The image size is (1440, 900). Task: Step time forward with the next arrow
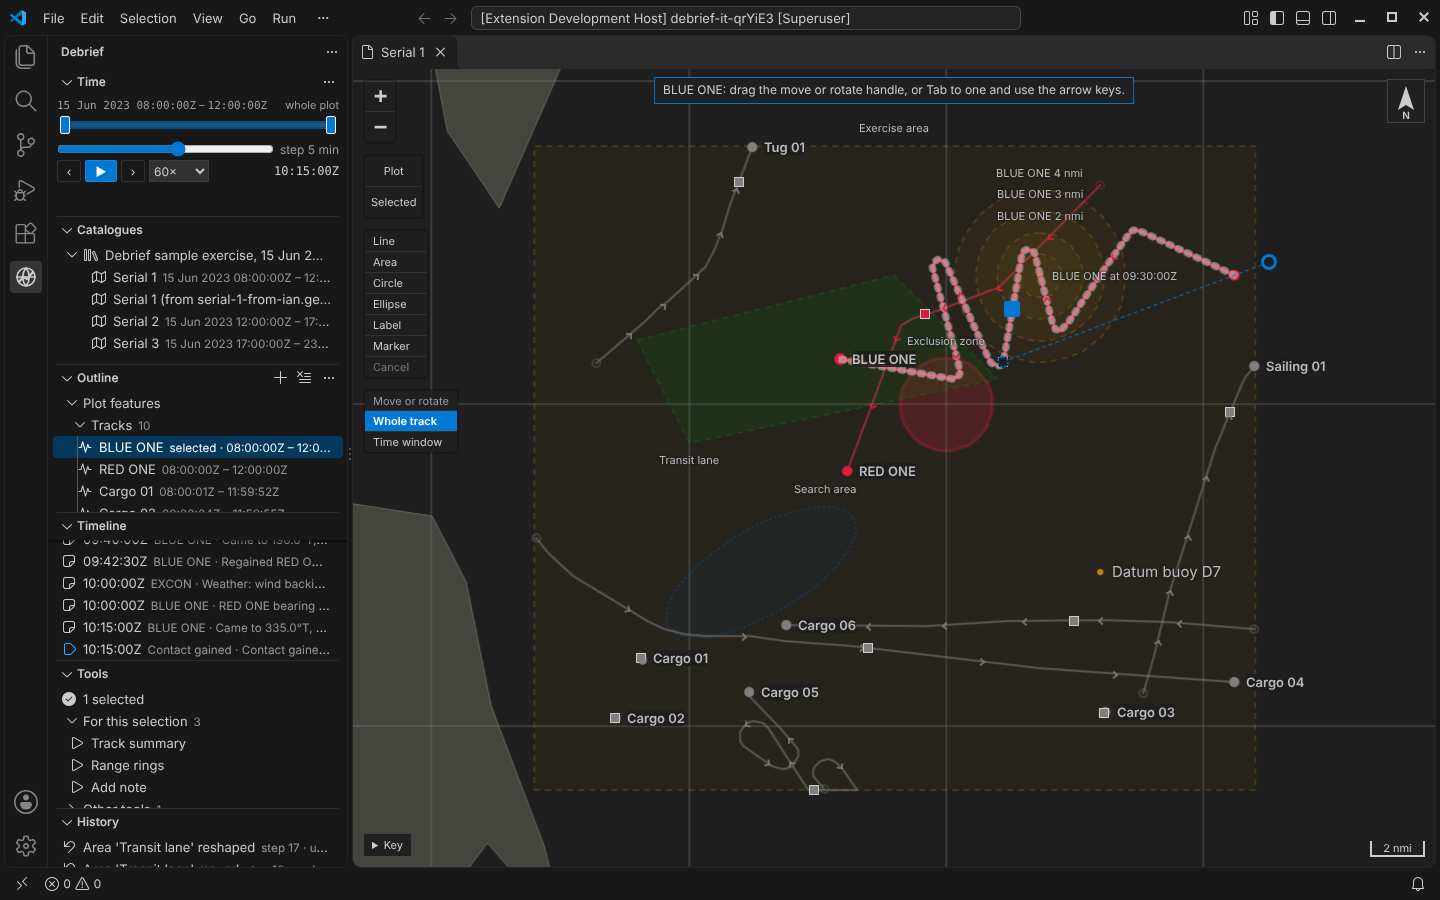pyautogui.click(x=133, y=172)
